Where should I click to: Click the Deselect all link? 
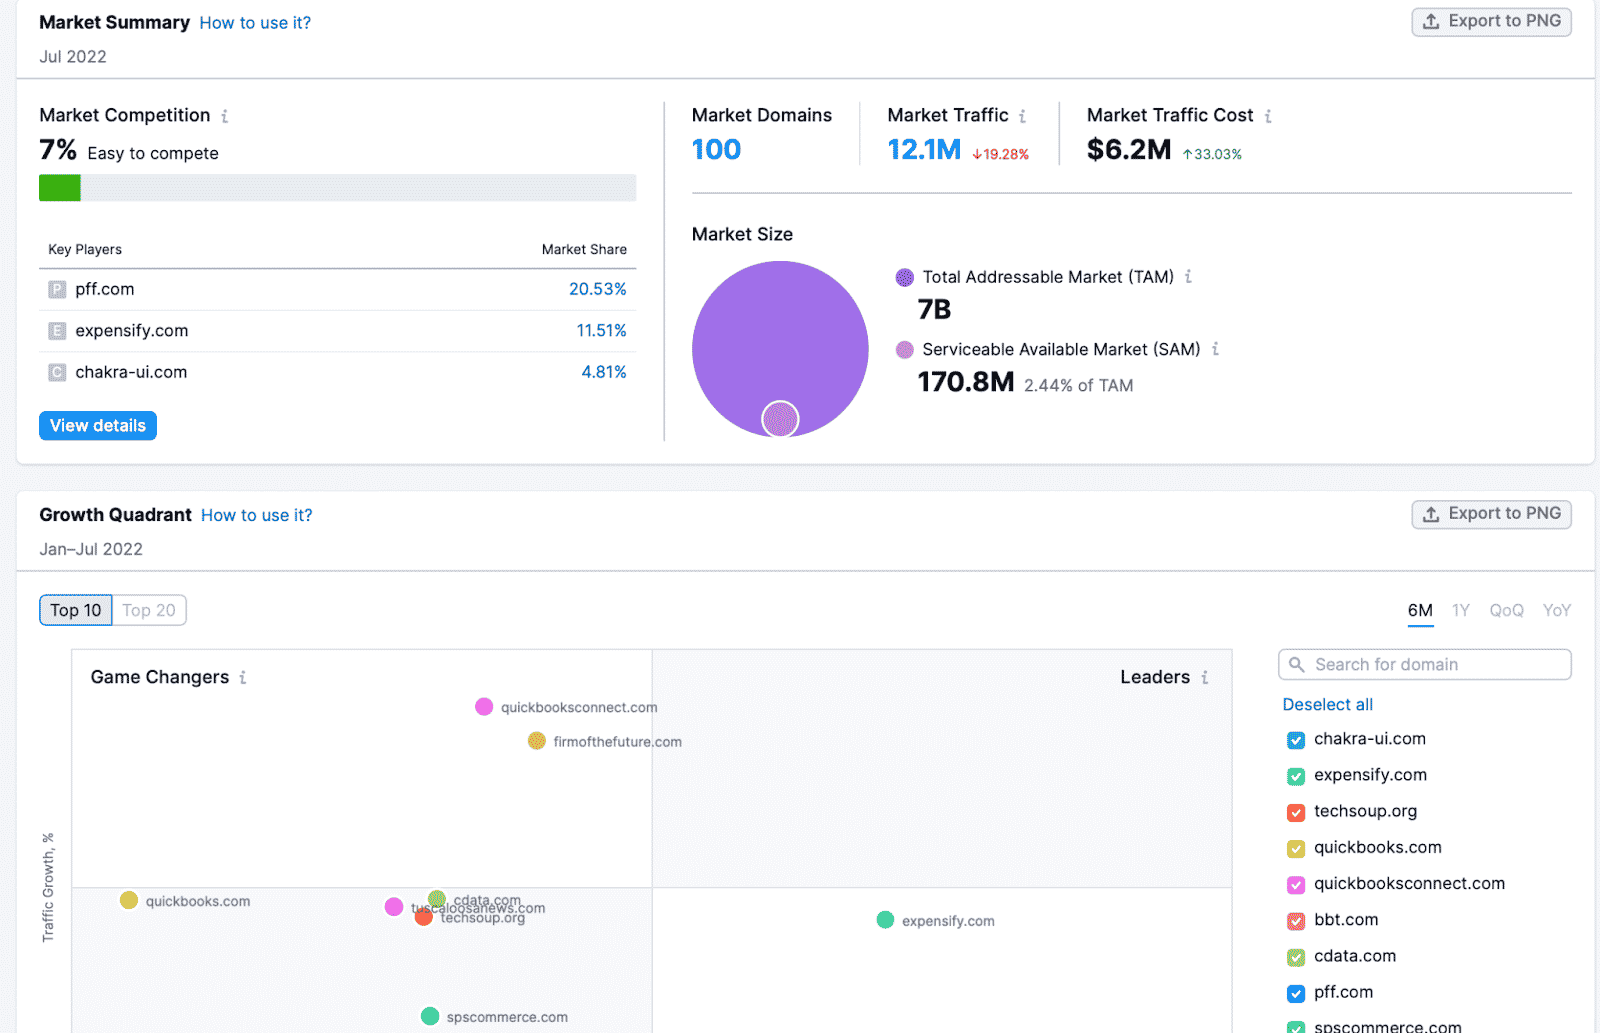1327,704
